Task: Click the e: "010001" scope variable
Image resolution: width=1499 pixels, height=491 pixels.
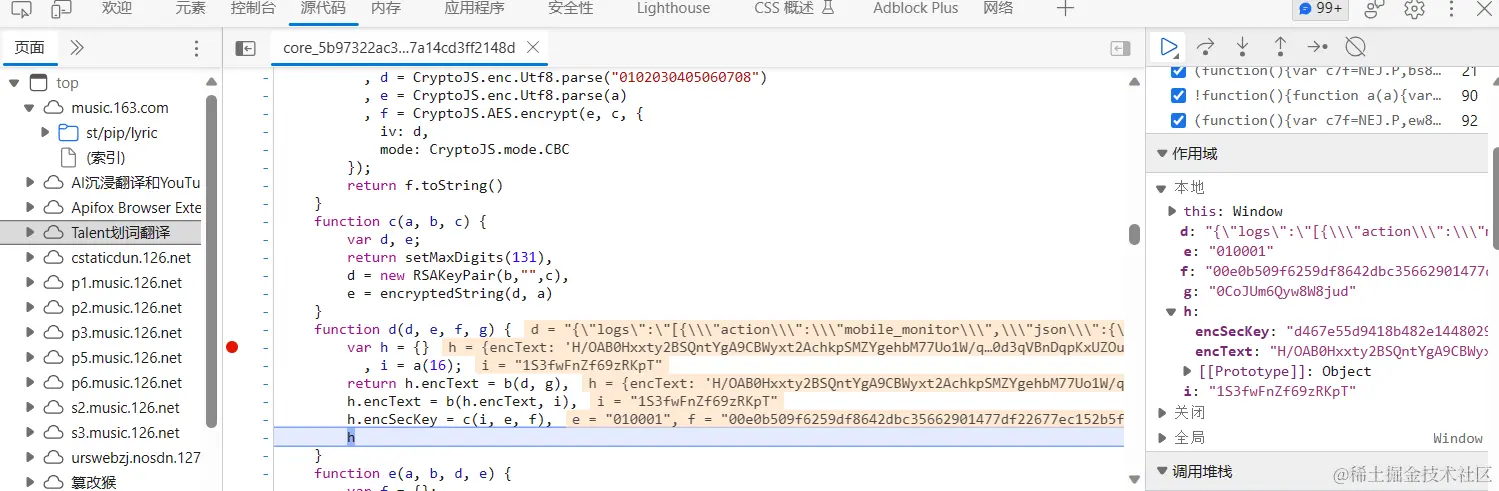Action: 1227,251
